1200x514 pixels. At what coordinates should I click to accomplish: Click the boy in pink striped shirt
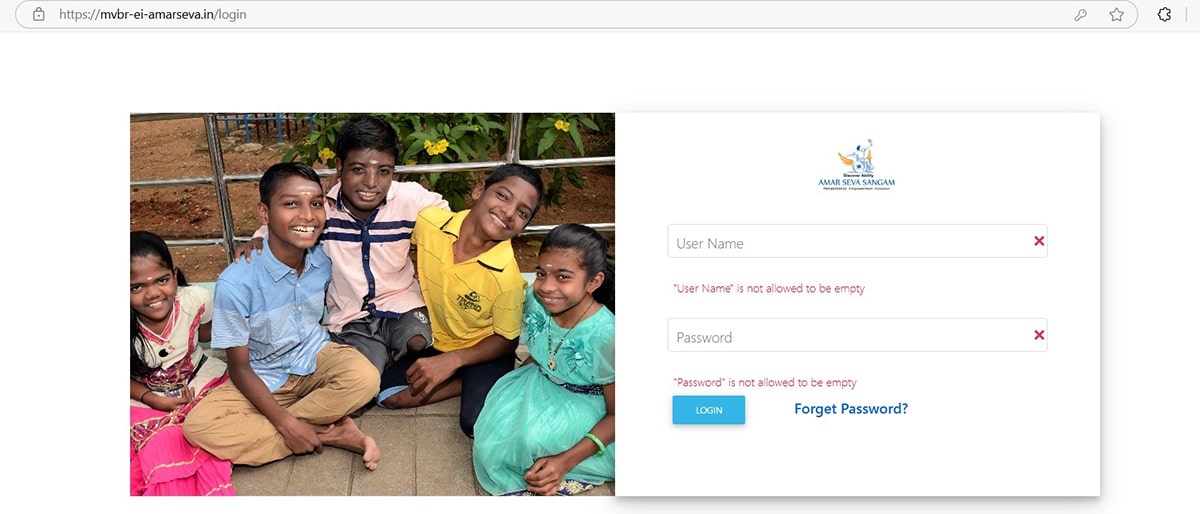[372, 250]
